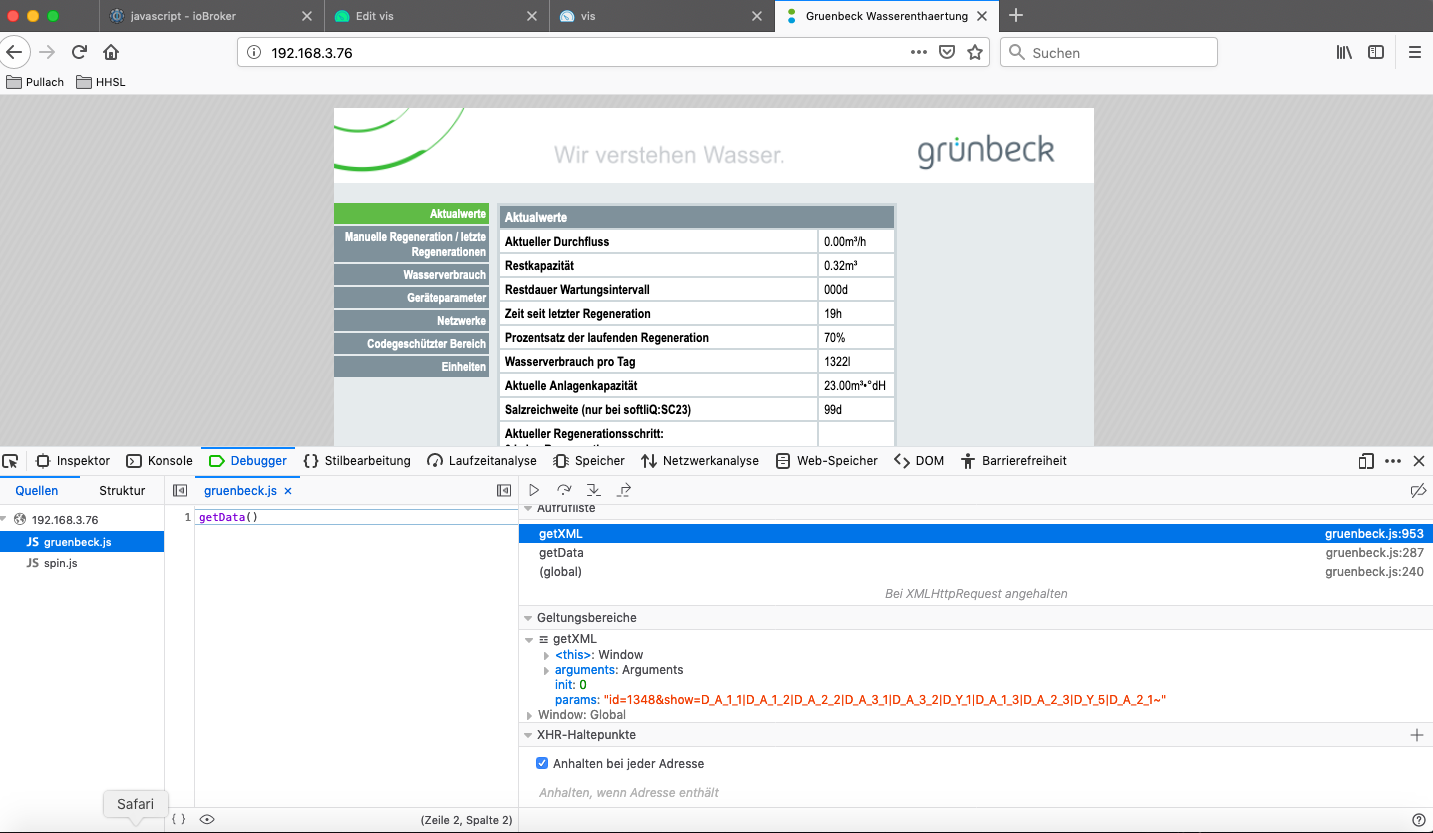Viewport: 1433px width, 833px height.
Task: Switch to the Struktur tab
Action: pos(122,491)
